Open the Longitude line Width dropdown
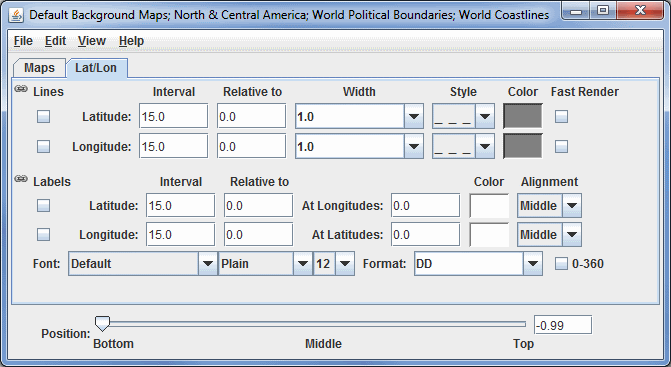The image size is (671, 367). point(413,146)
